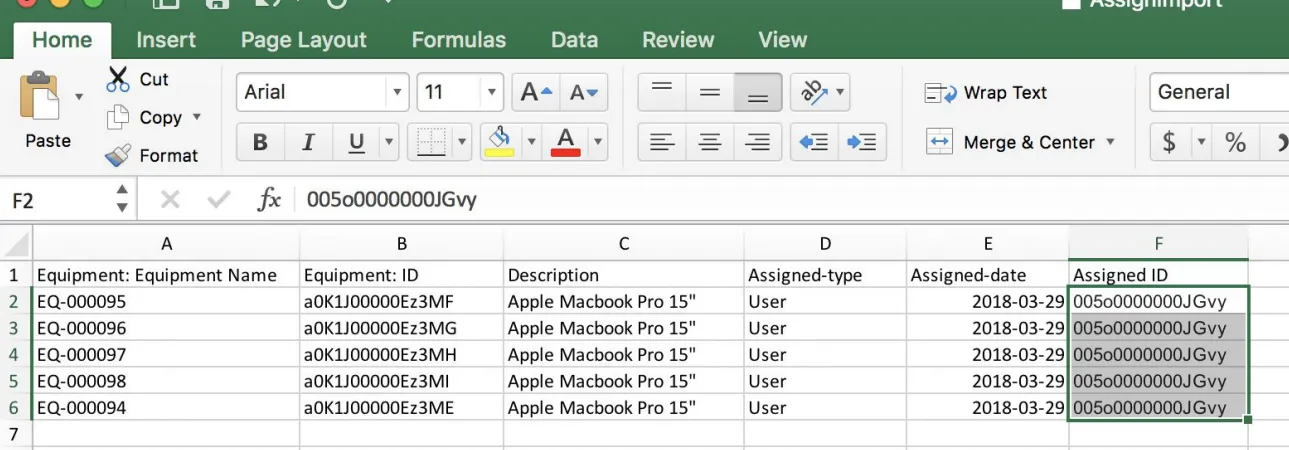Toggle Bottom Align vertical alignment
This screenshot has height=450, width=1289.
758,92
